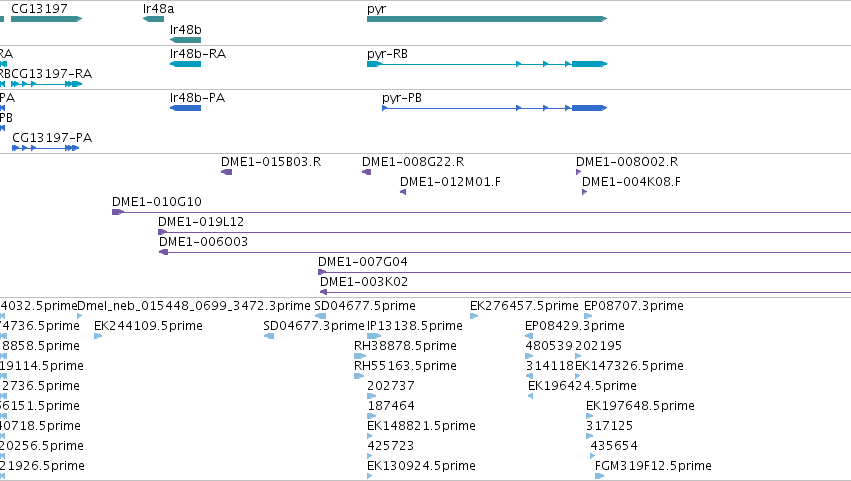Click the EK196424.5prime label
This screenshot has width=851, height=481.
(x=582, y=387)
